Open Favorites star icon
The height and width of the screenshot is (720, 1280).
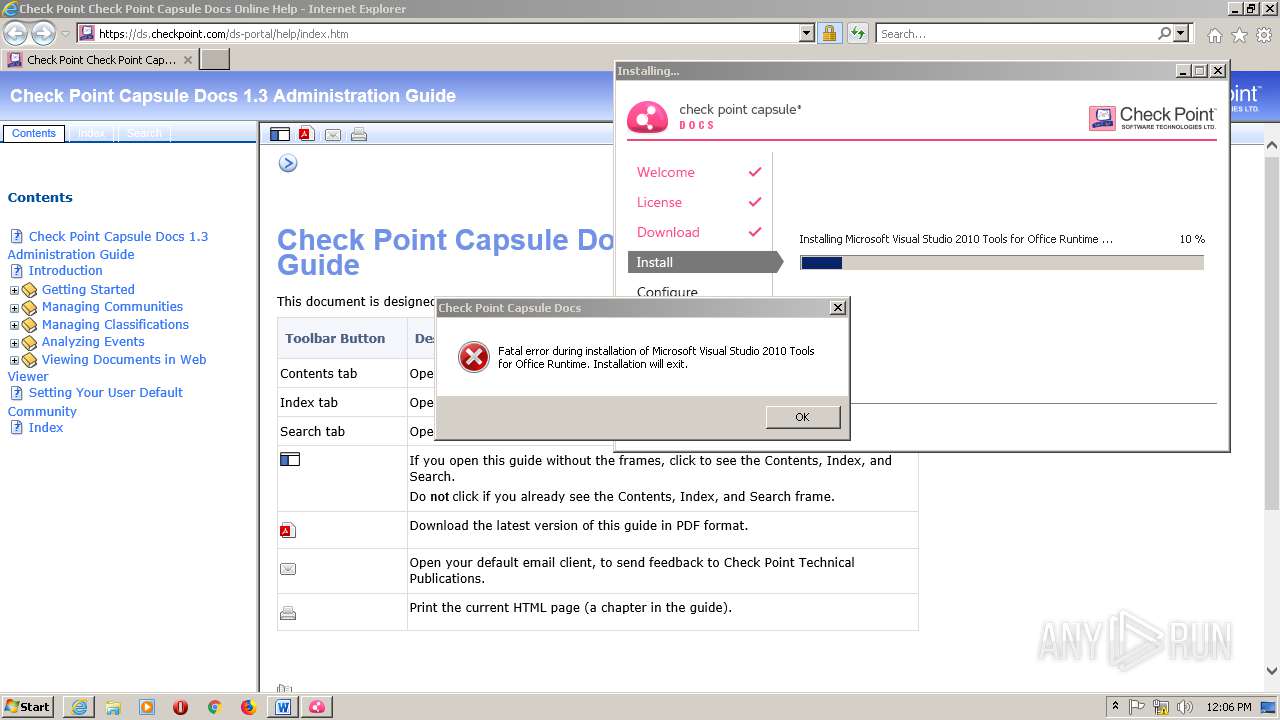[x=1239, y=35]
